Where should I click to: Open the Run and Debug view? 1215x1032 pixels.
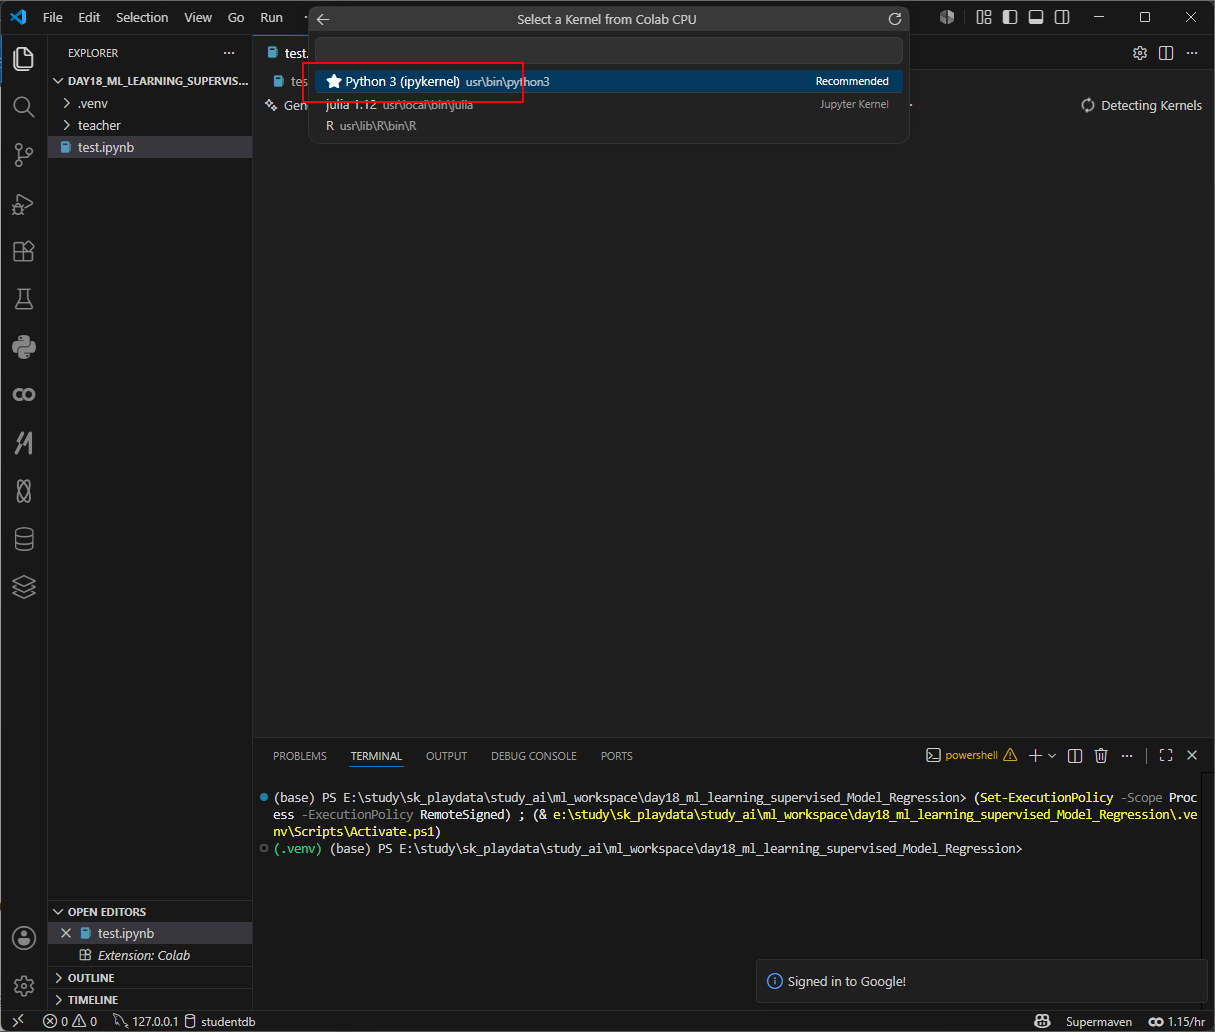[24, 203]
